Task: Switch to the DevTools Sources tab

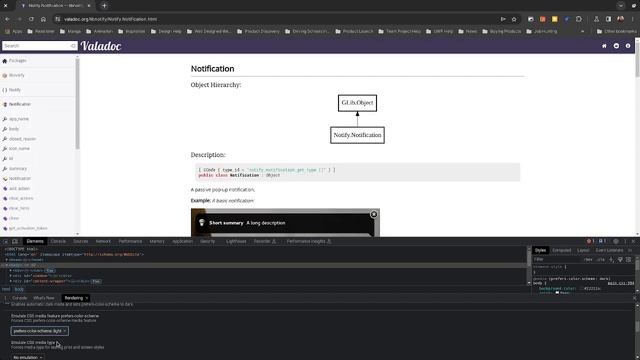Action: [x=80, y=241]
